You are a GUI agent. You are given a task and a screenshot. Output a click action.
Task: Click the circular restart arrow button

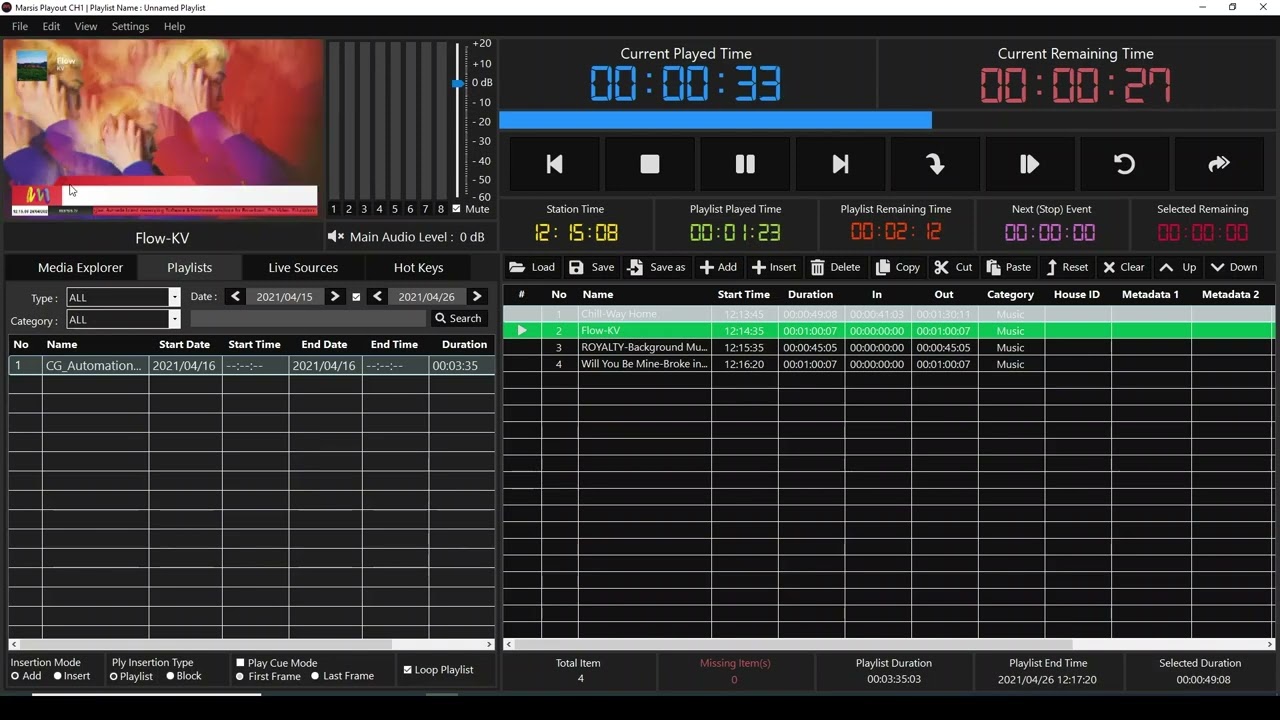(x=1124, y=164)
